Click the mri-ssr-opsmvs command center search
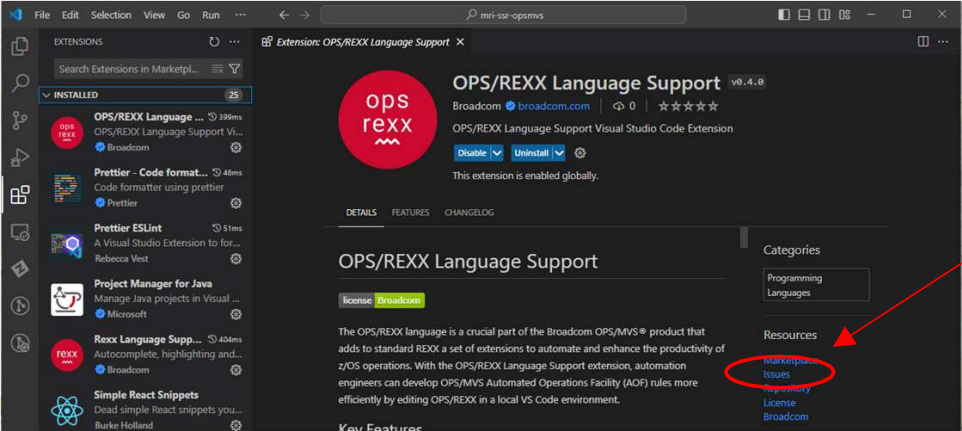 (x=504, y=15)
